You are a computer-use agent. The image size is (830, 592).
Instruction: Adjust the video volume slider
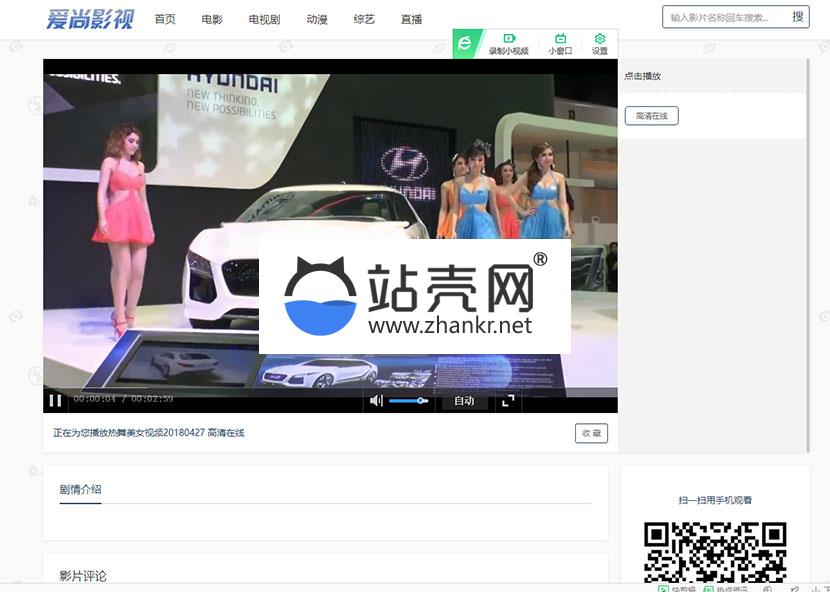408,400
